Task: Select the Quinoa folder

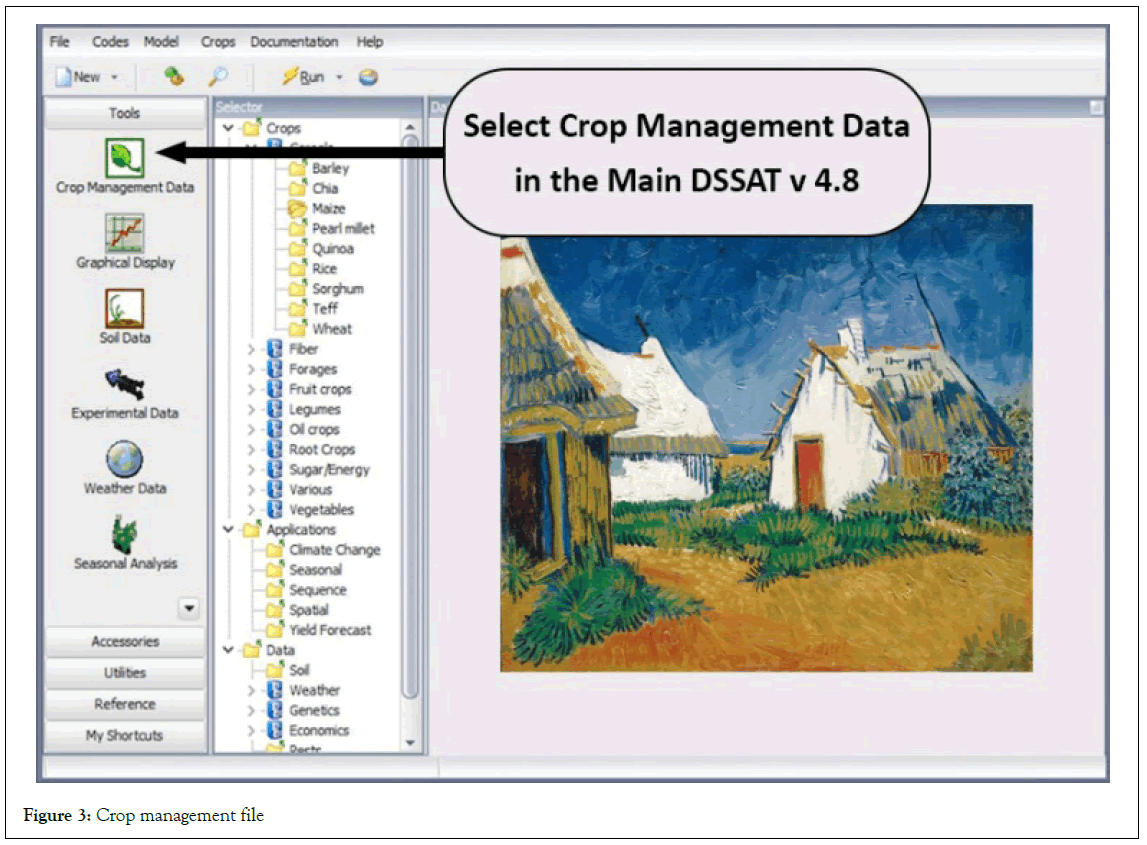Action: pyautogui.click(x=321, y=249)
